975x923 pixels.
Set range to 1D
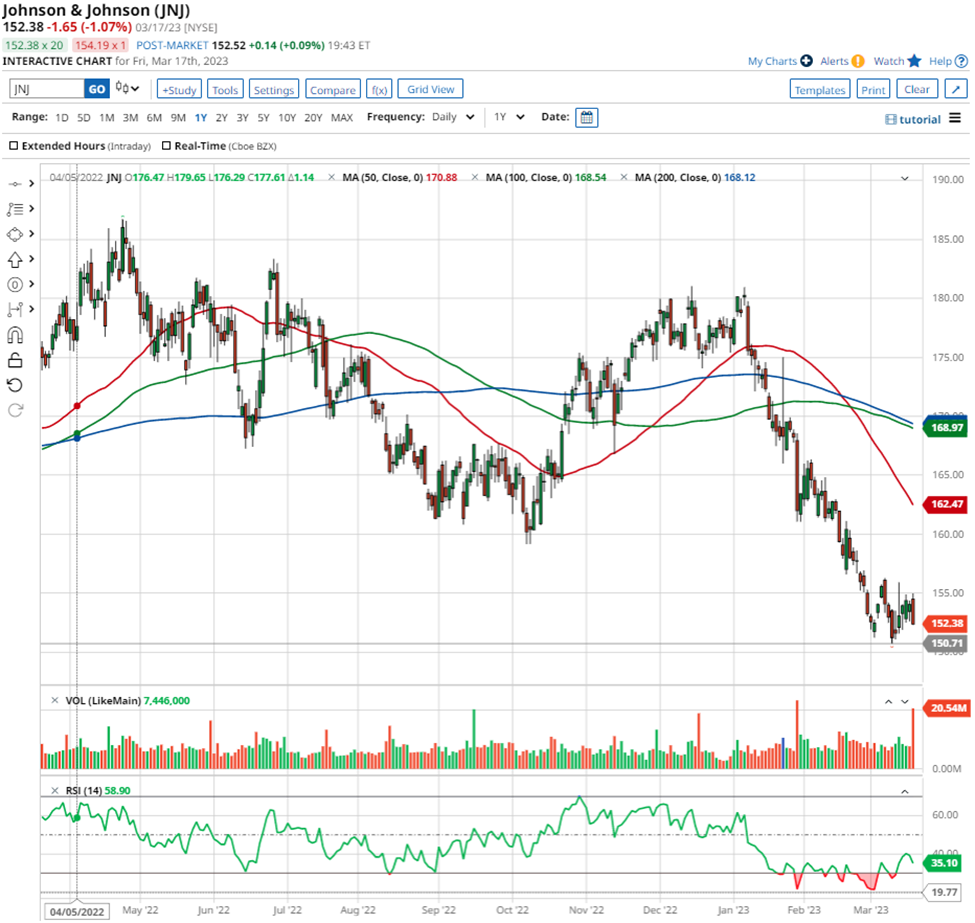click(x=62, y=118)
